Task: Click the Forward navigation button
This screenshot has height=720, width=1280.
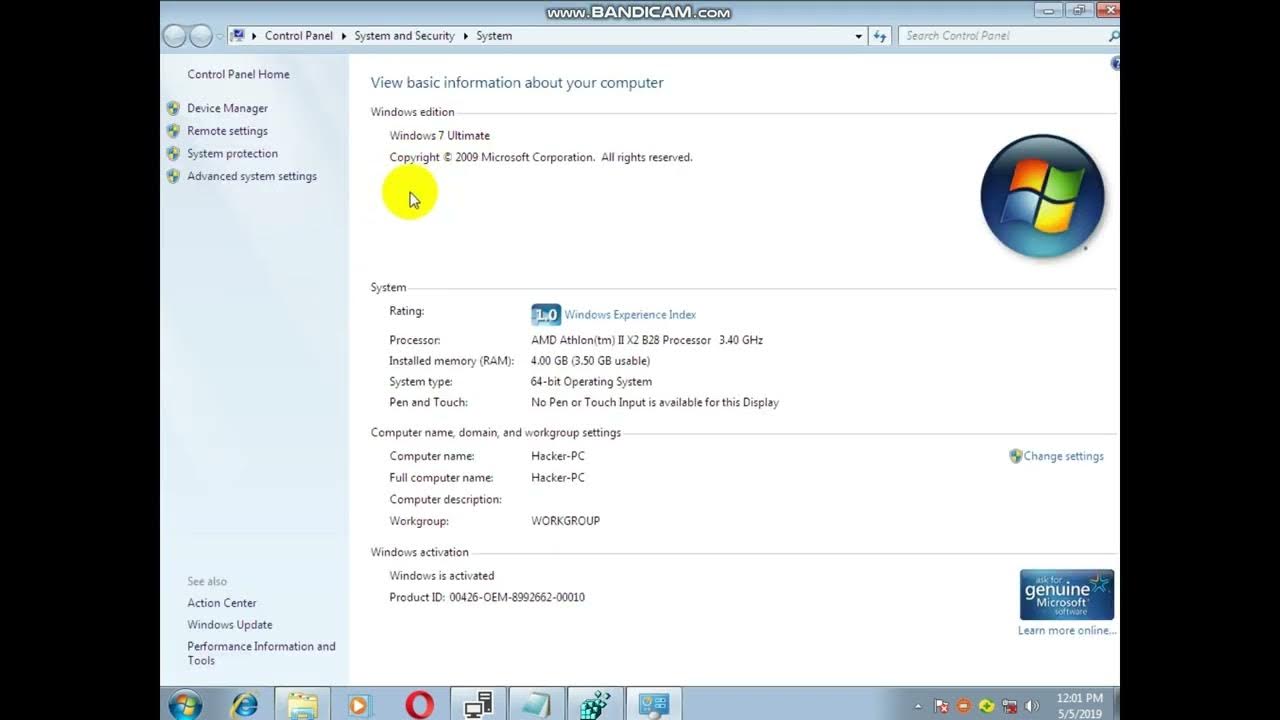Action: 201,36
